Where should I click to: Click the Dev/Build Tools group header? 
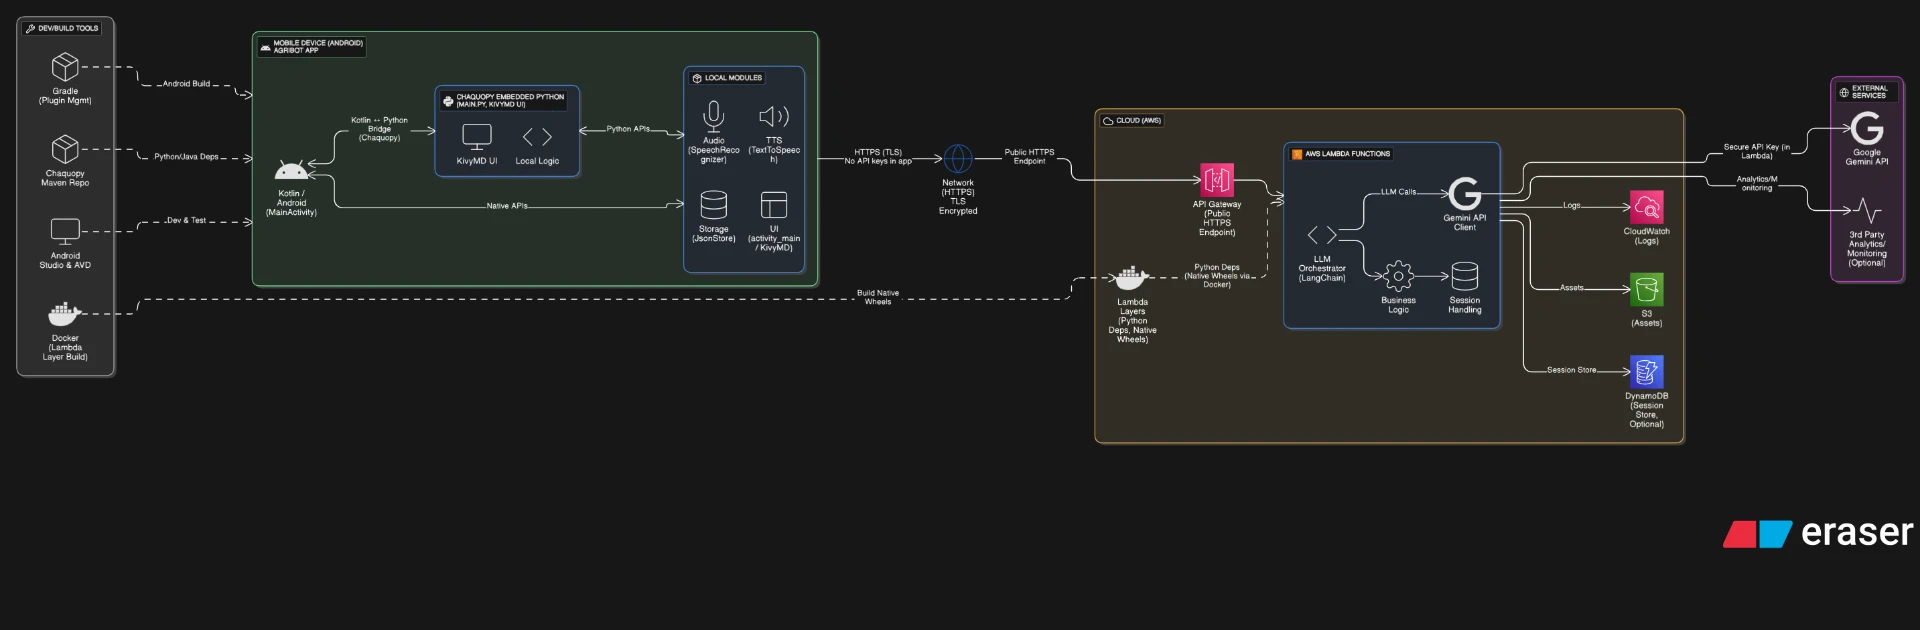pyautogui.click(x=62, y=28)
